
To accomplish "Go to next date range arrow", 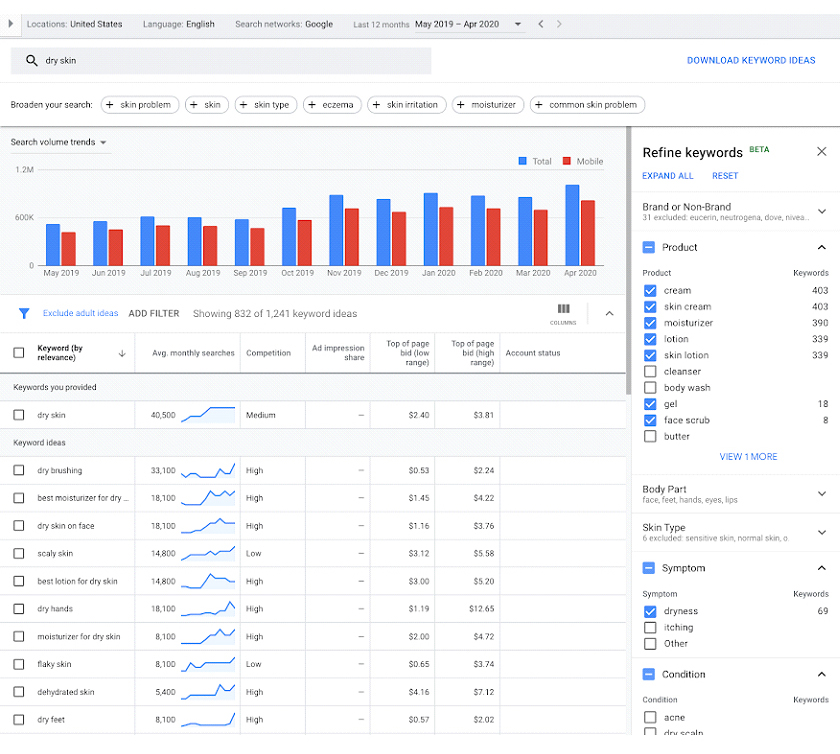I will (x=559, y=24).
